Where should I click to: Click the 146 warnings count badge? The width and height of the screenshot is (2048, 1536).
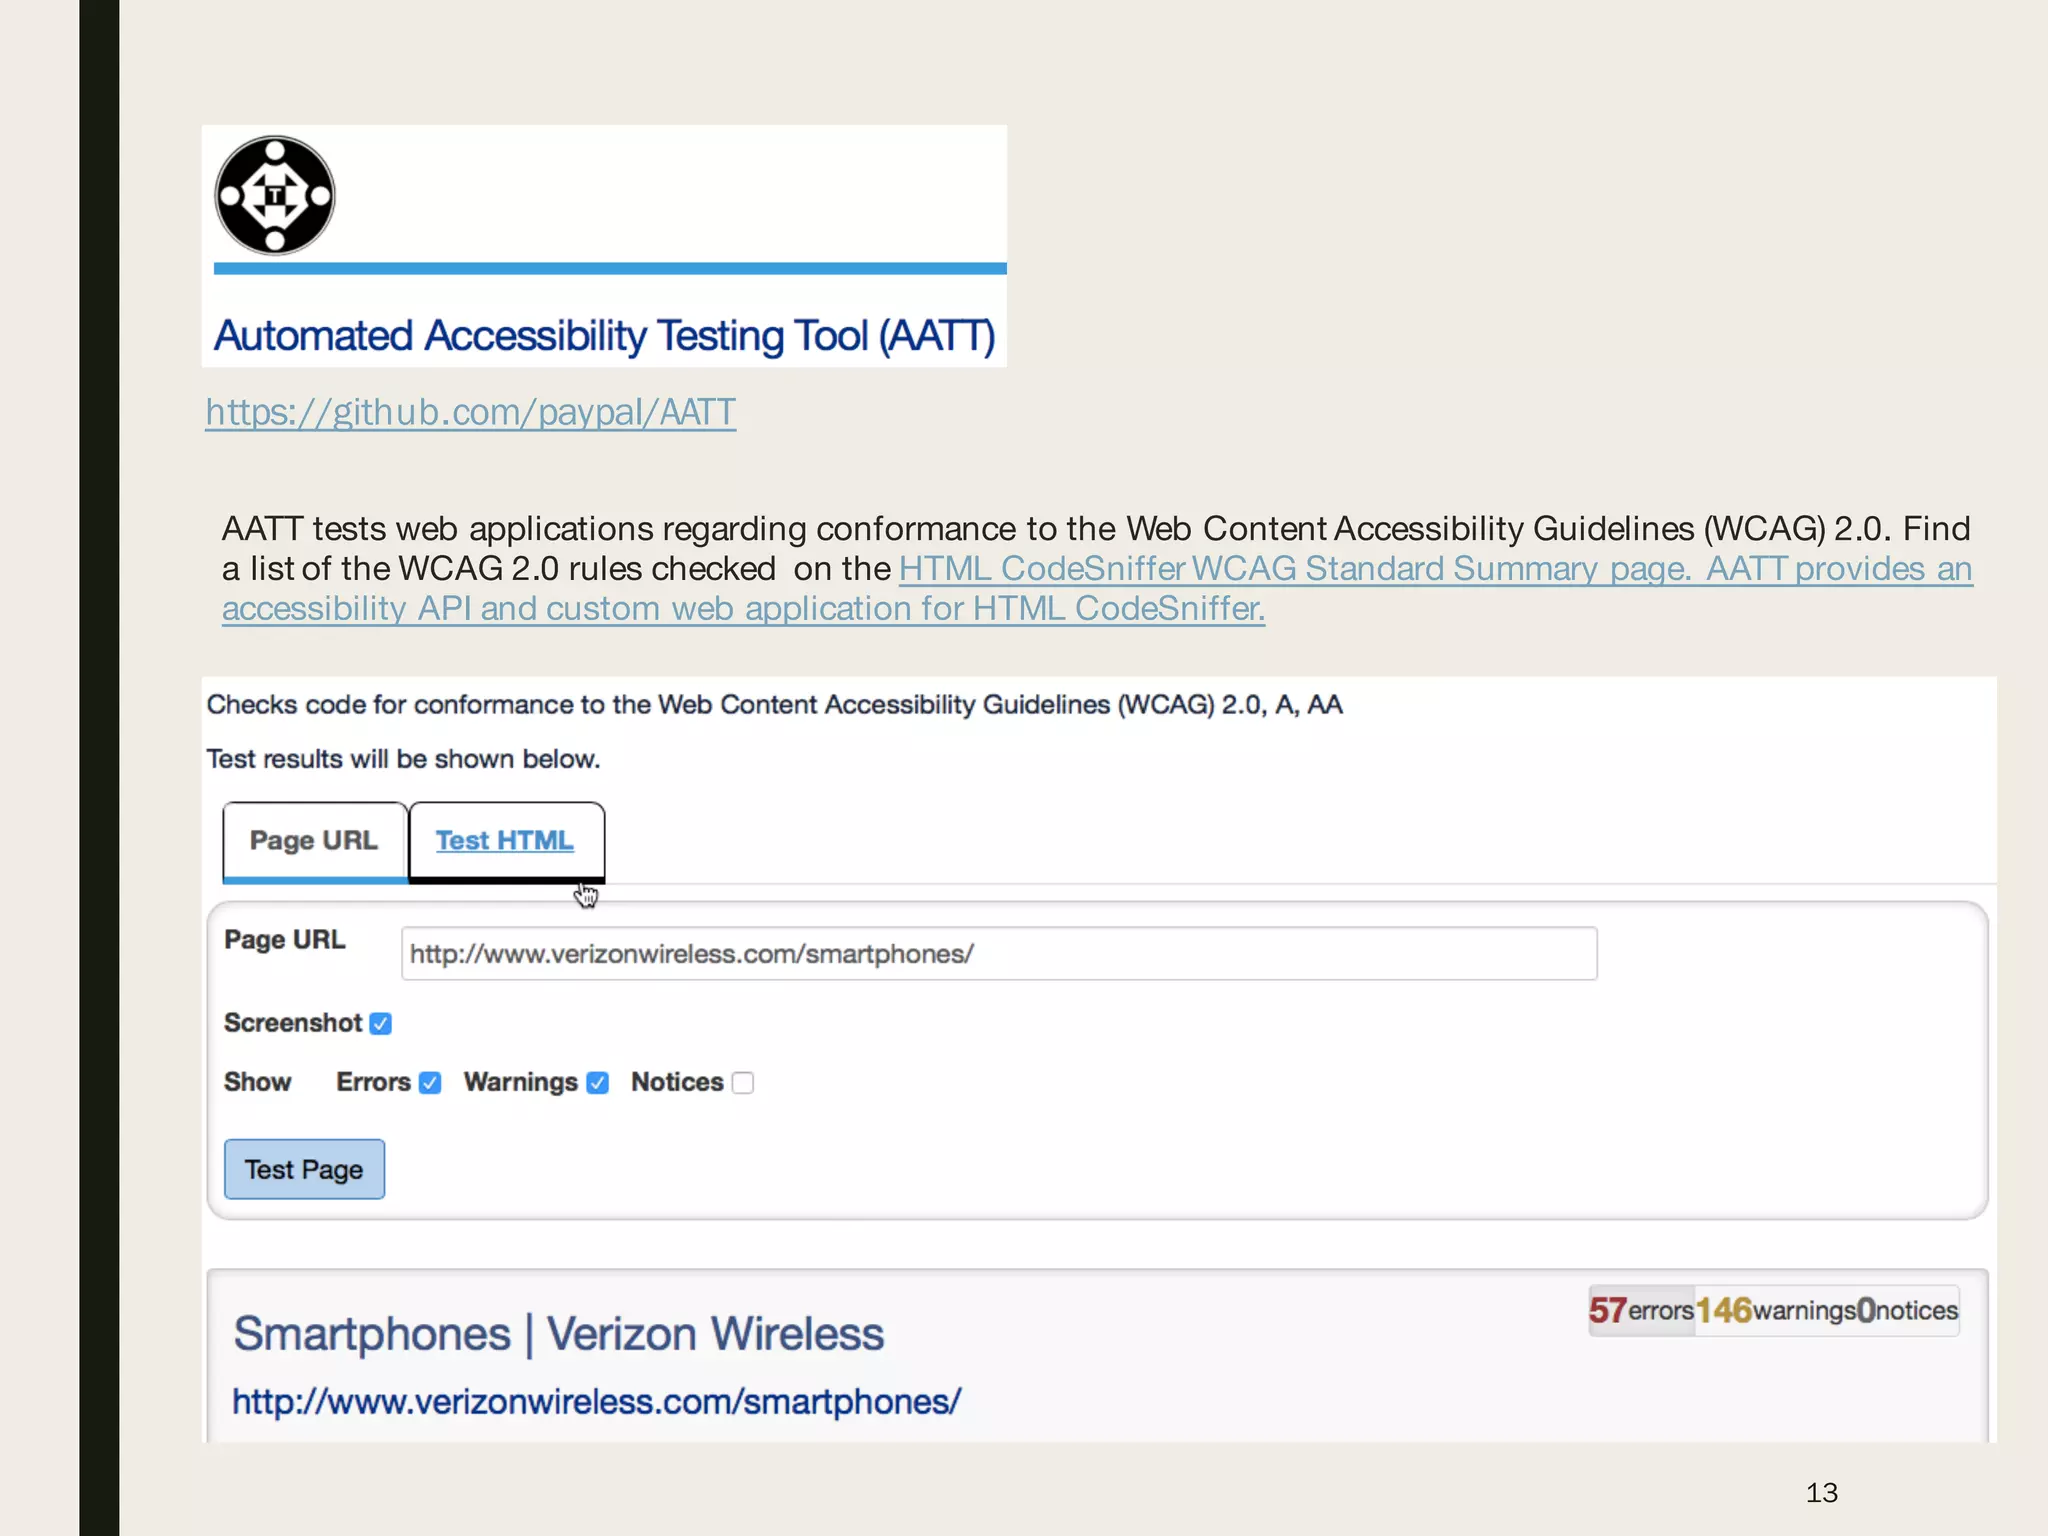pyautogui.click(x=1775, y=1310)
